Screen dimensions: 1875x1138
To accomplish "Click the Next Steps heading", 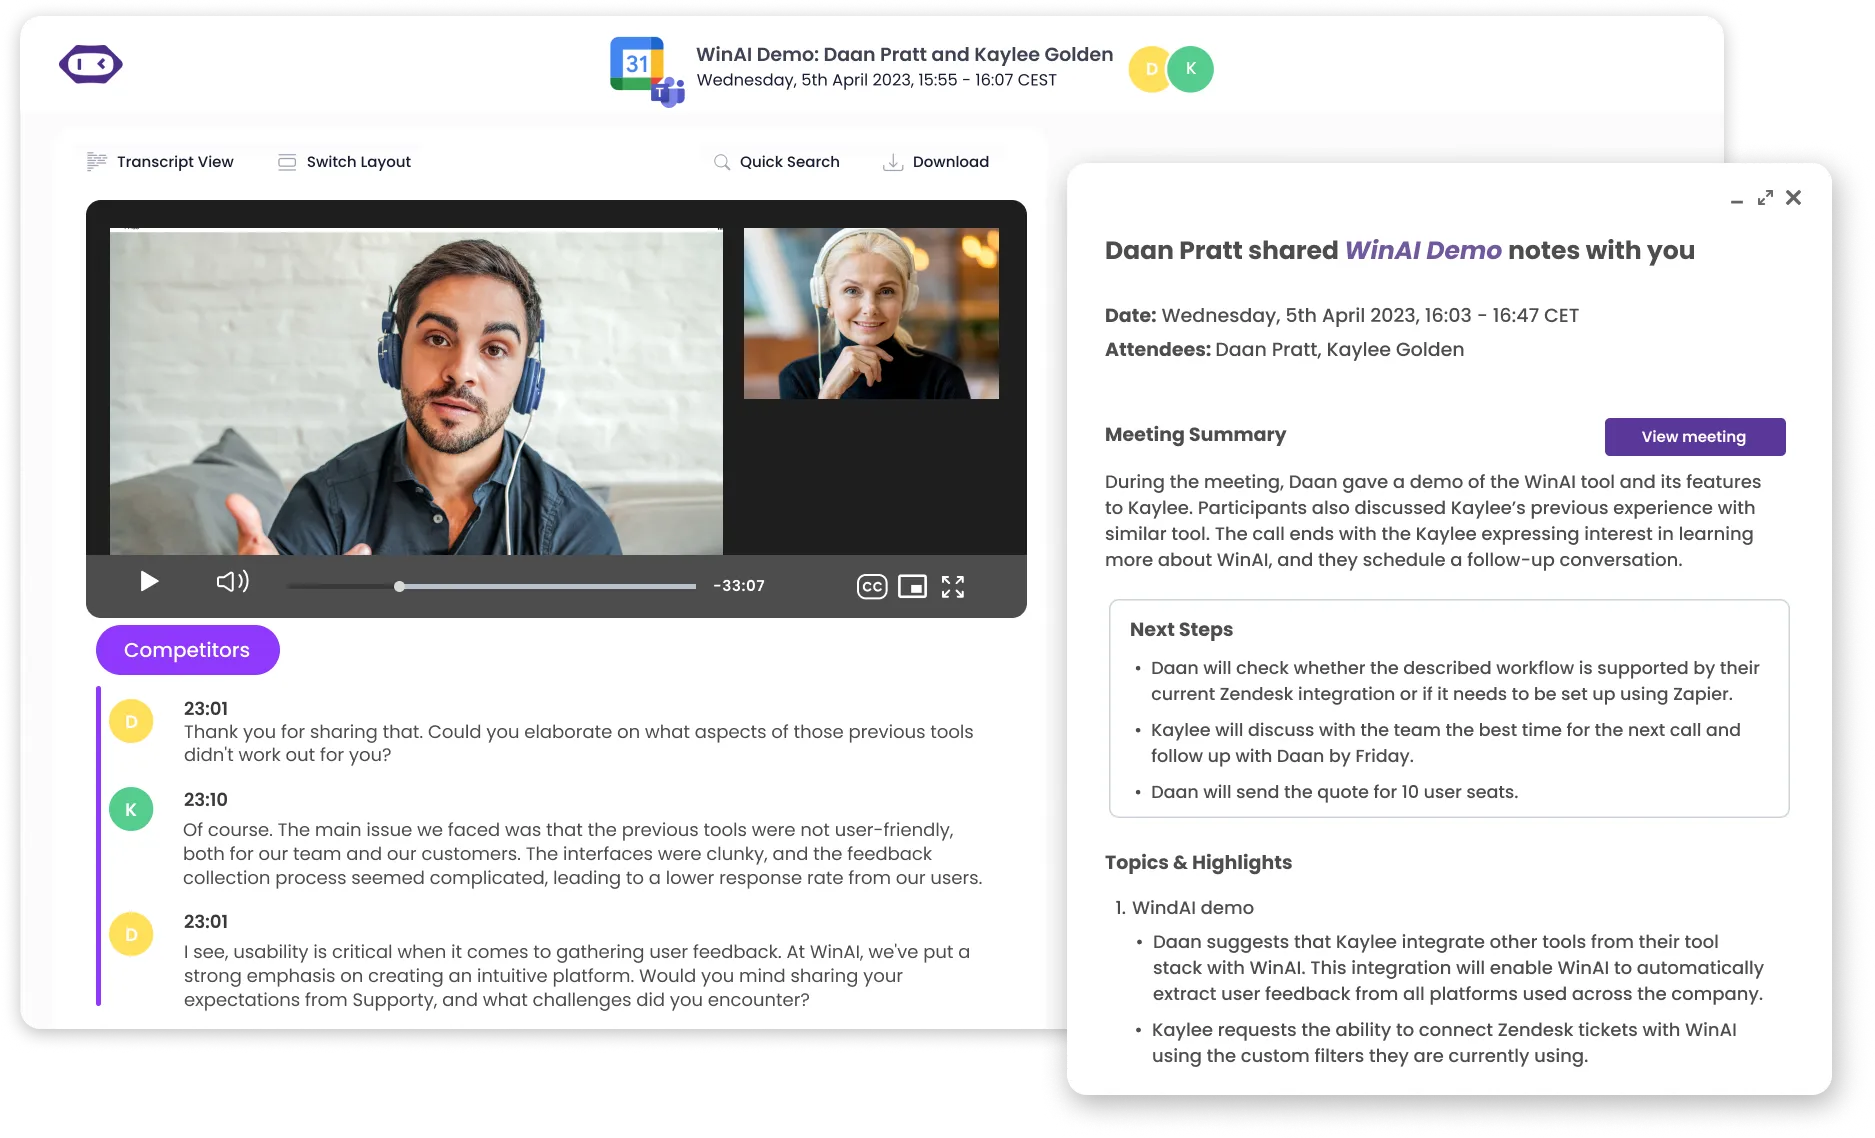I will [x=1181, y=629].
